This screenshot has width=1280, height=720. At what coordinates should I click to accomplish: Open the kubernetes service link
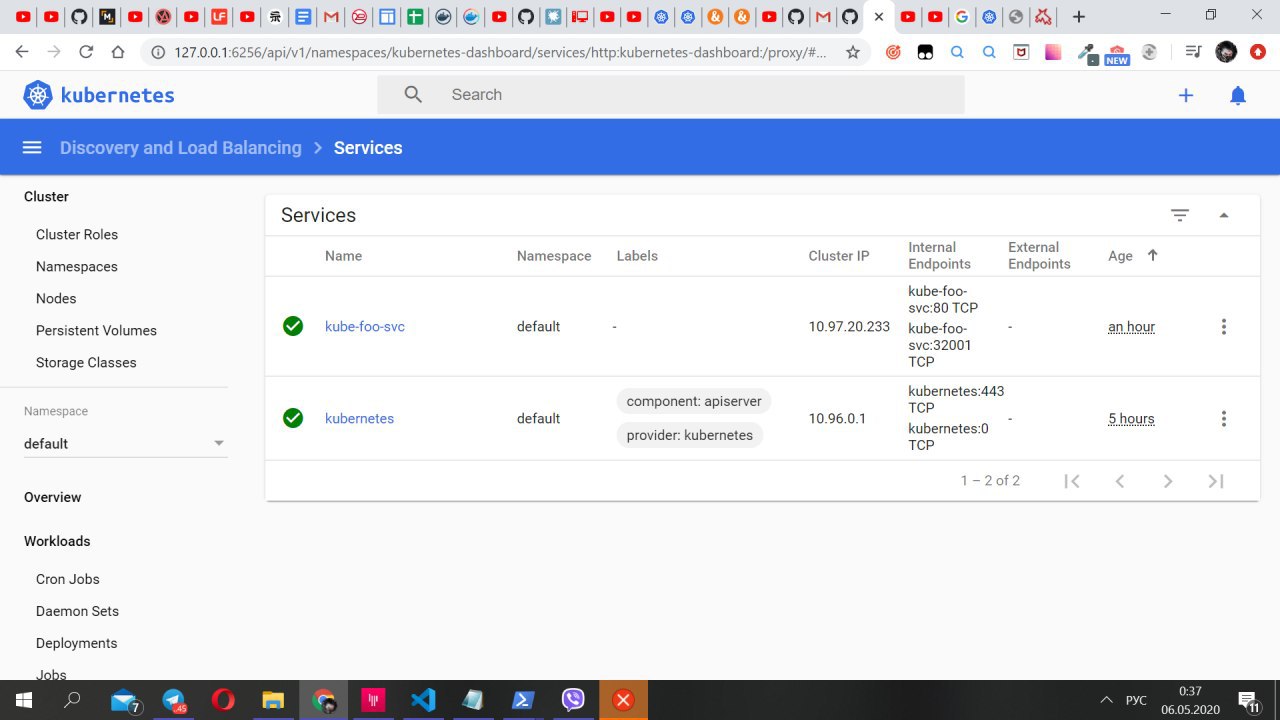(360, 419)
